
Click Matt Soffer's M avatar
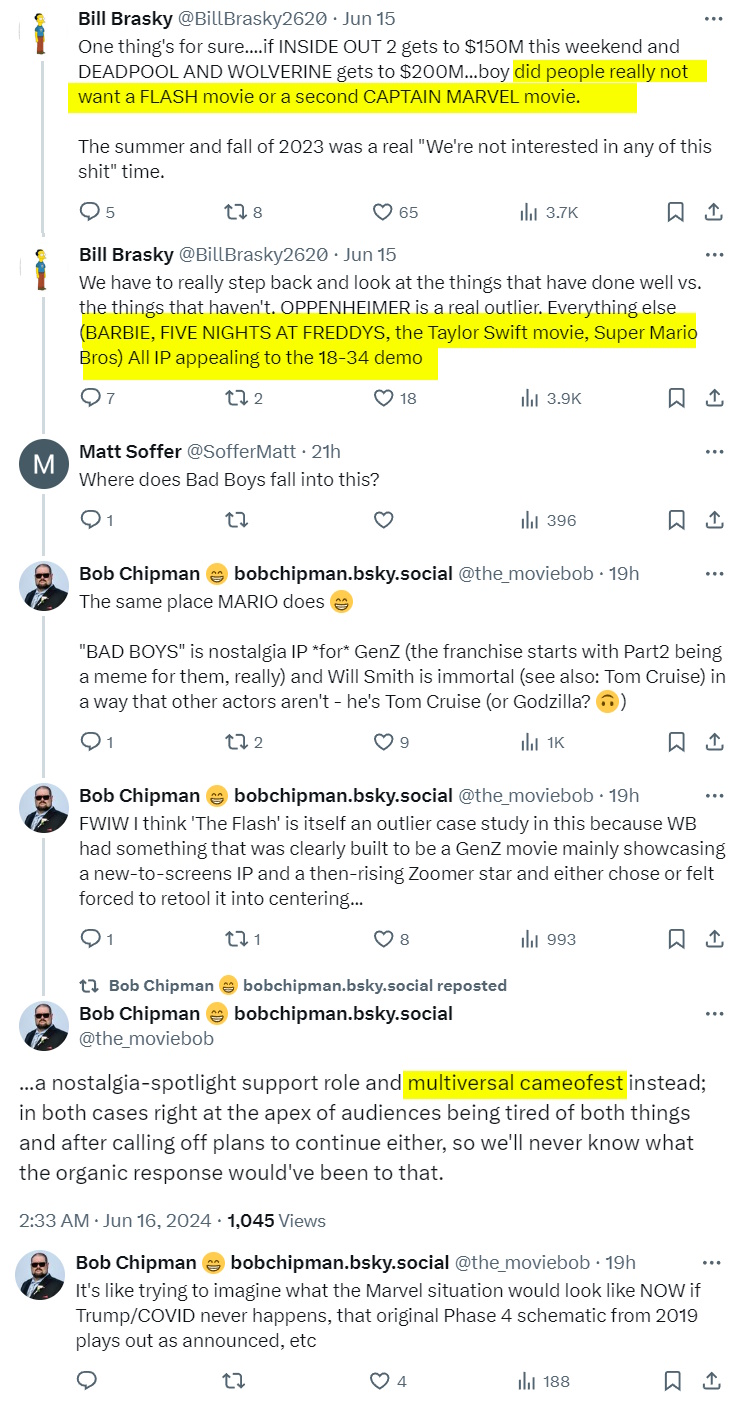(x=44, y=464)
